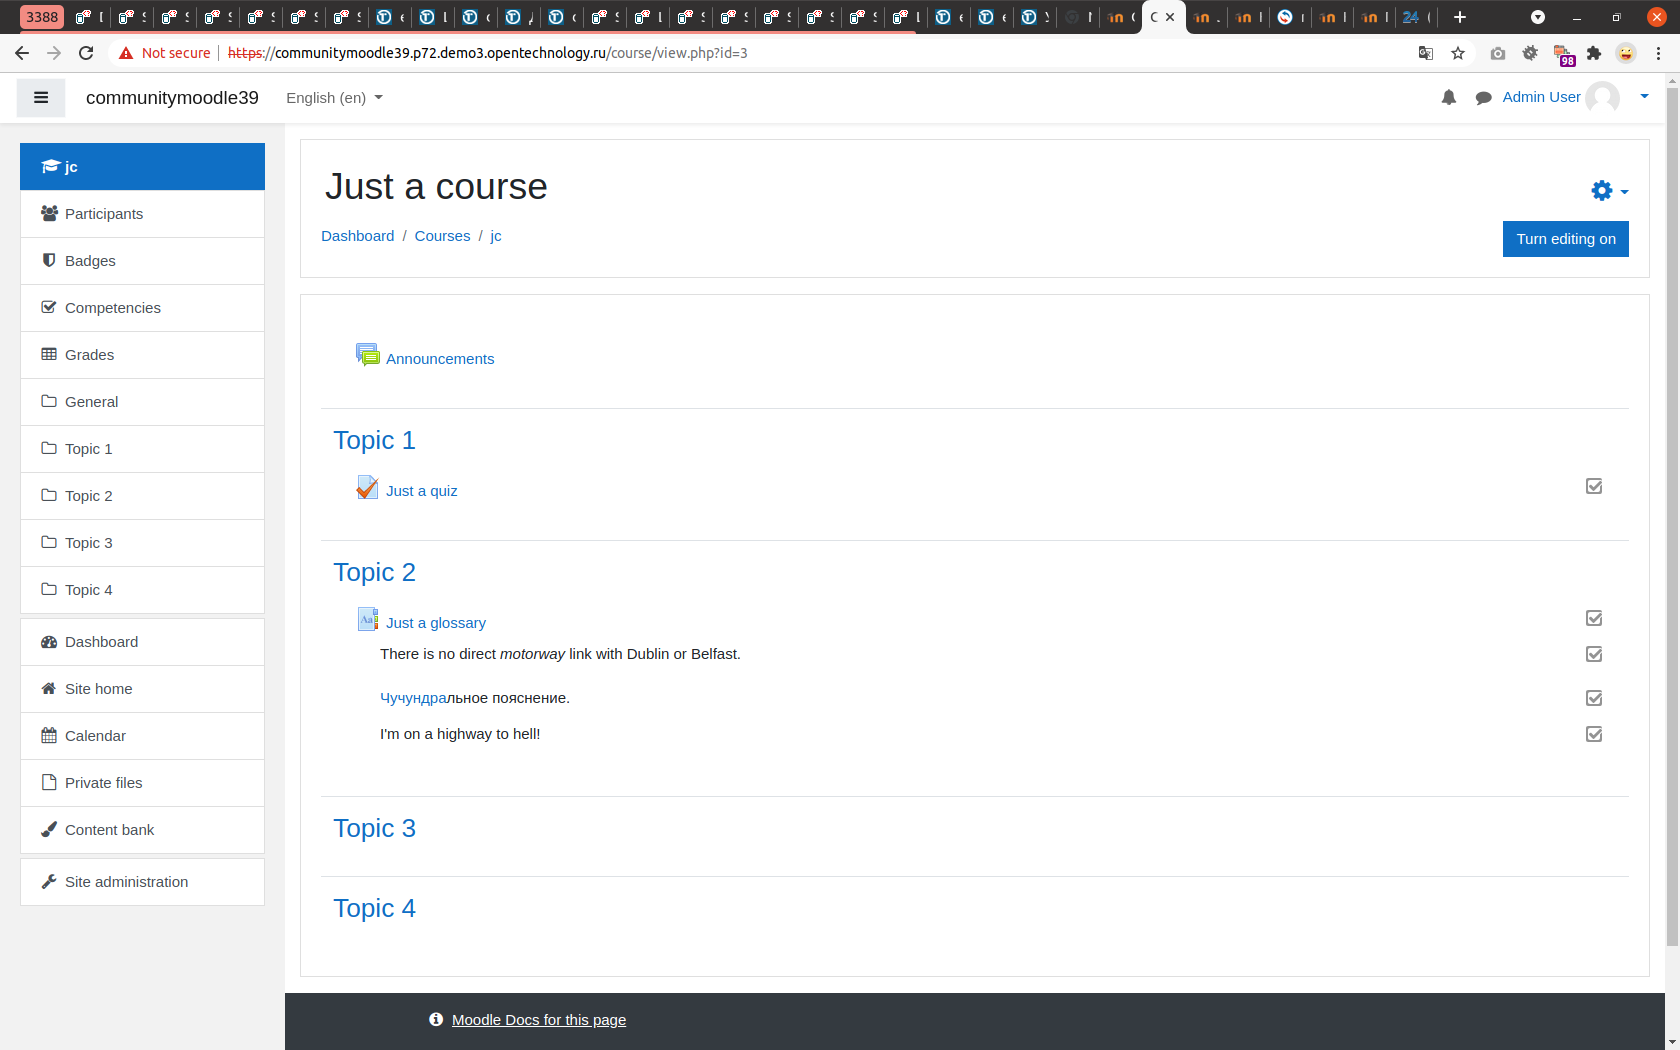Image resolution: width=1680 pixels, height=1050 pixels.
Task: Click the Content bank sidebar brush icon
Action: pyautogui.click(x=49, y=829)
